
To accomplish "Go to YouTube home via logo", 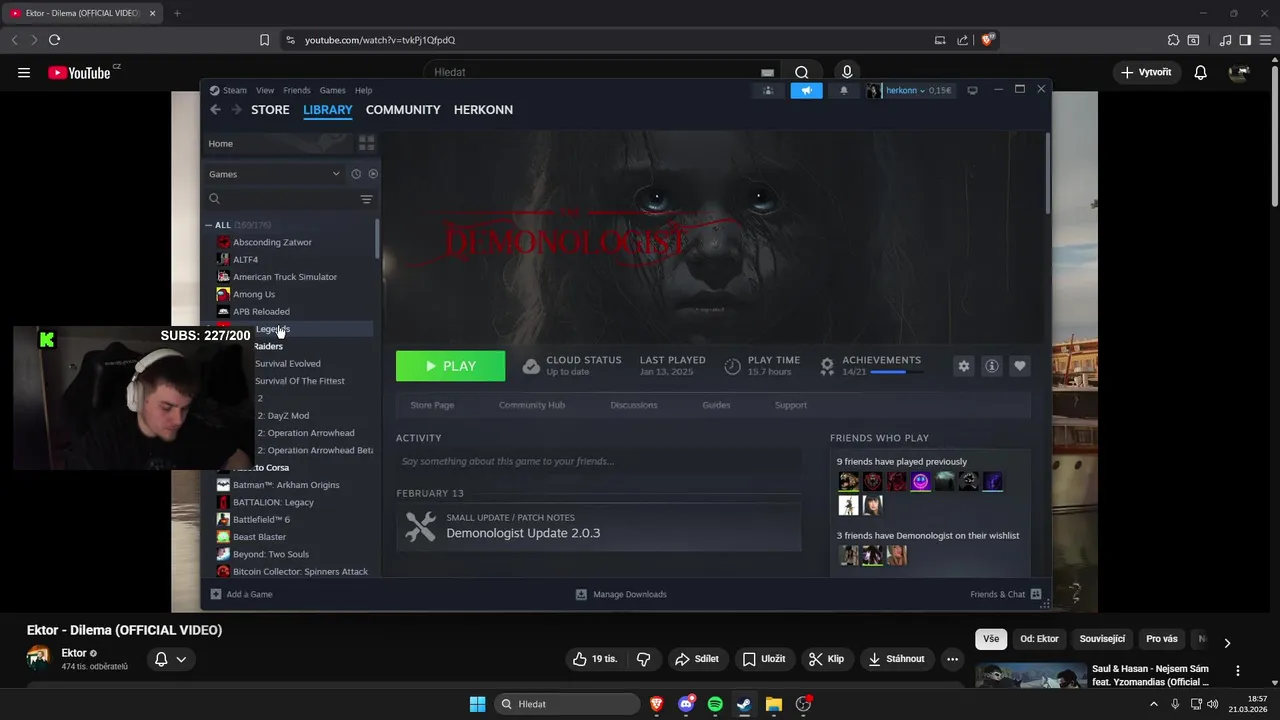I will 79,72.
